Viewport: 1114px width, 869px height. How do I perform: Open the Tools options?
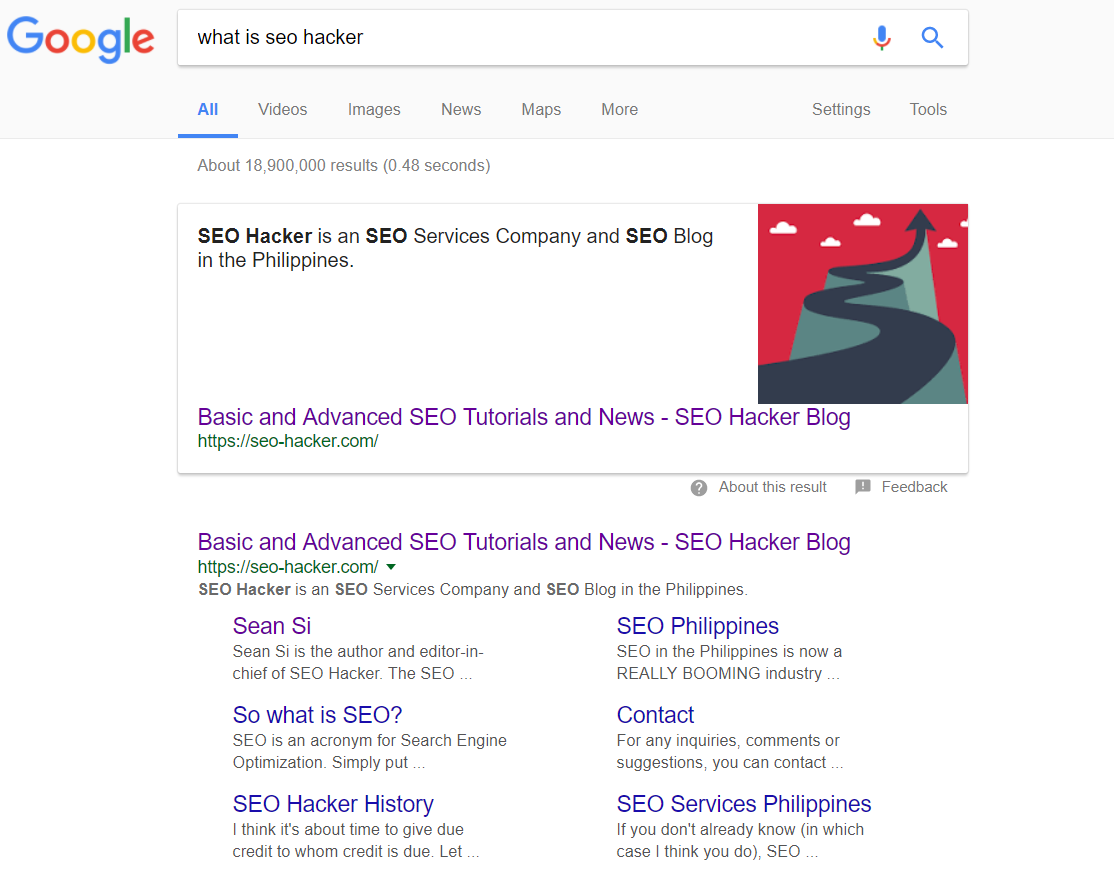point(928,109)
